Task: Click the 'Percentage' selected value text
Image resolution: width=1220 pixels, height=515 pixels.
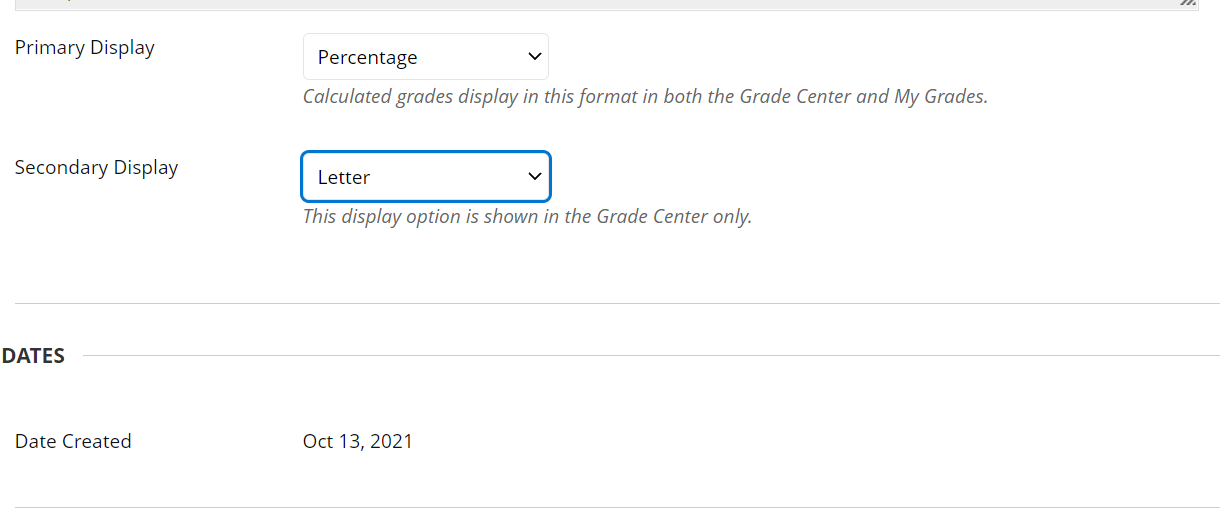Action: tap(367, 58)
